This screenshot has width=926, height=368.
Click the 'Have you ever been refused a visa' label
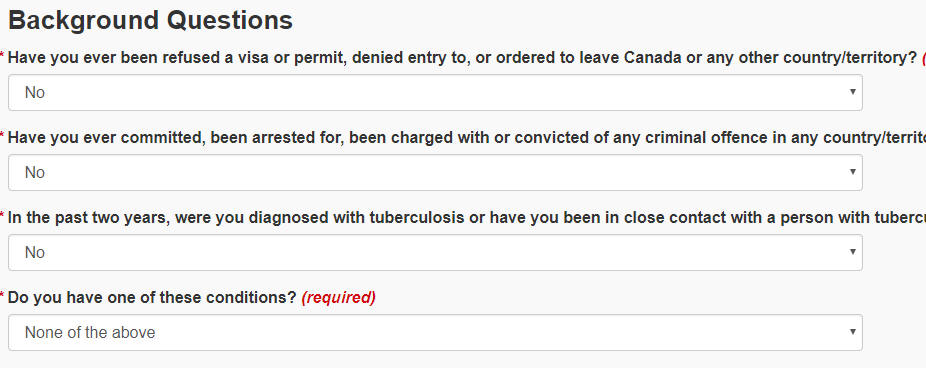[x=462, y=58]
